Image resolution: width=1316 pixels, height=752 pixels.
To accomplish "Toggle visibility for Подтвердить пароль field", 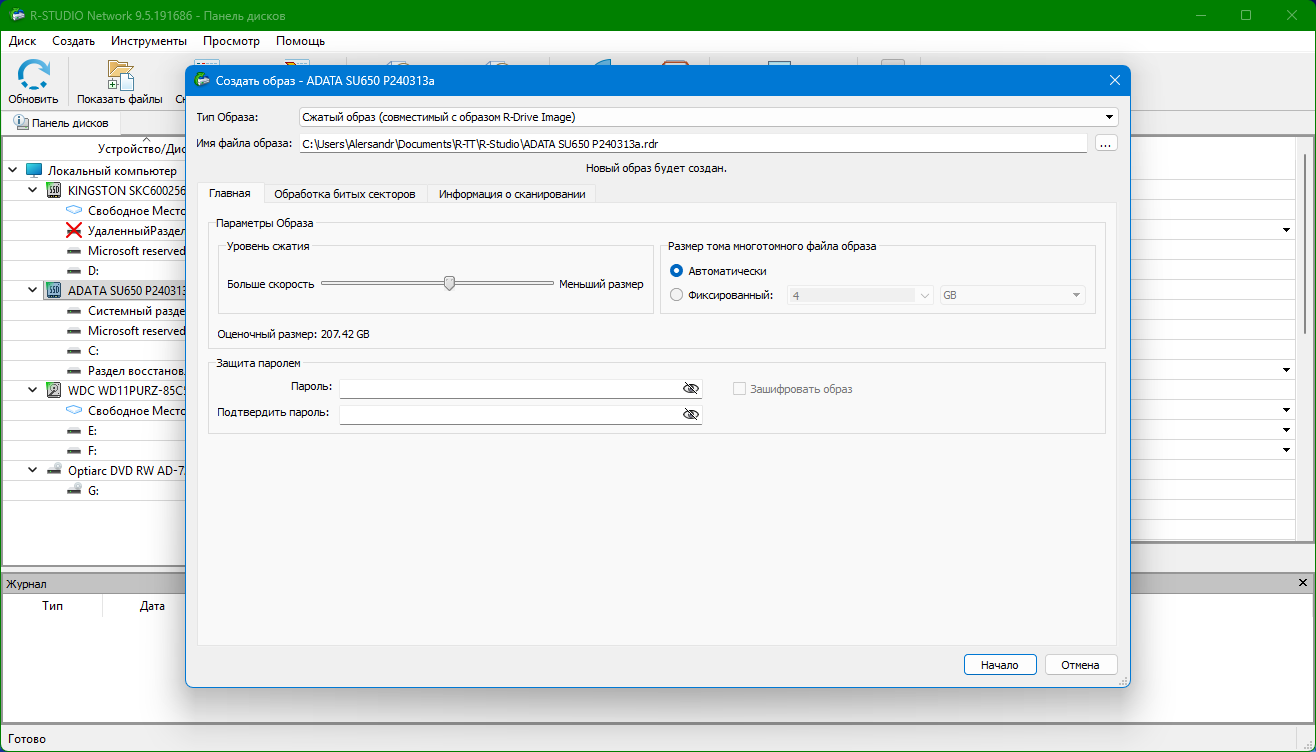I will 690,413.
